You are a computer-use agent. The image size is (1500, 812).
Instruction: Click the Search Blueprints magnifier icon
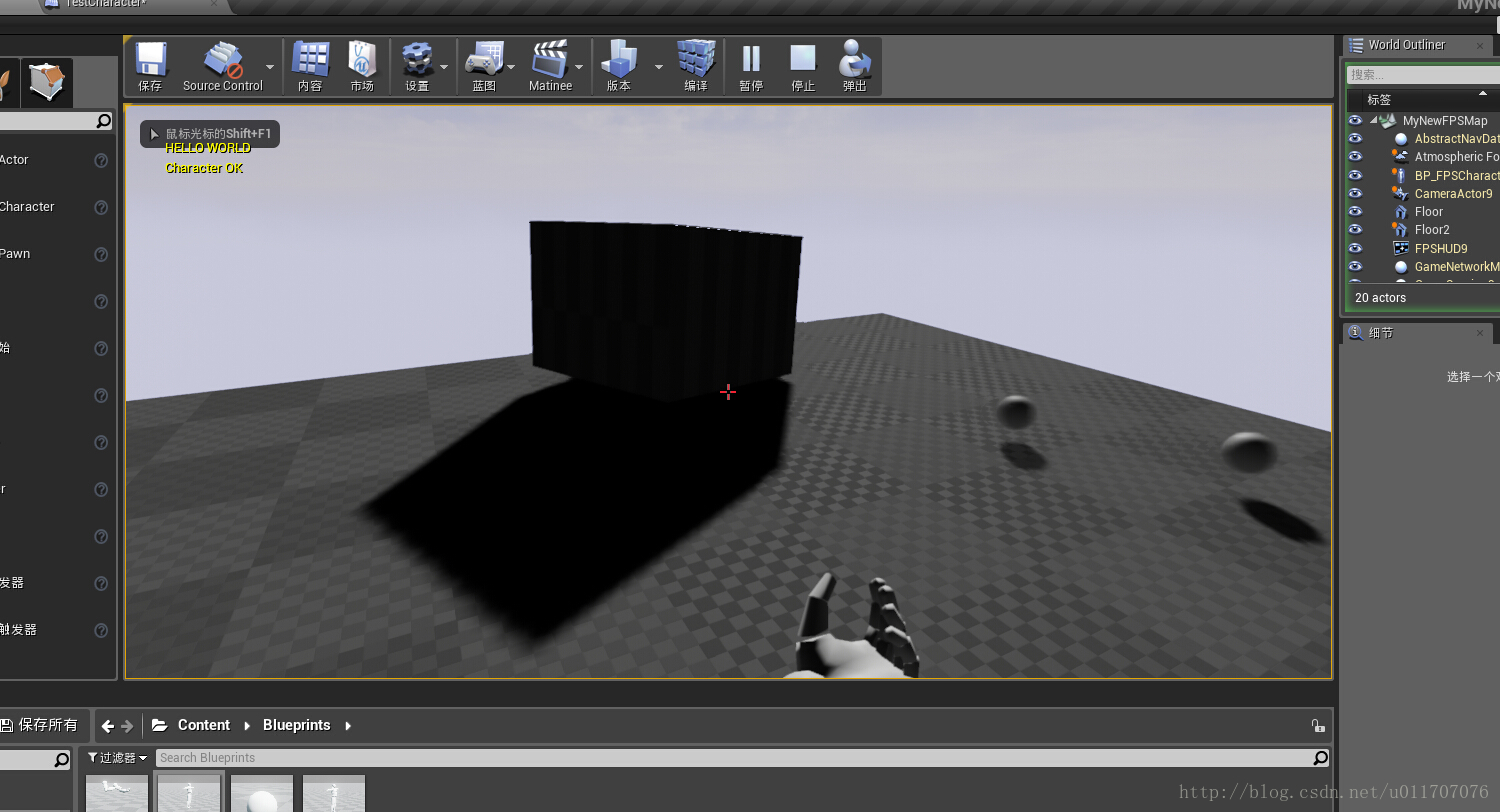tap(1320, 758)
